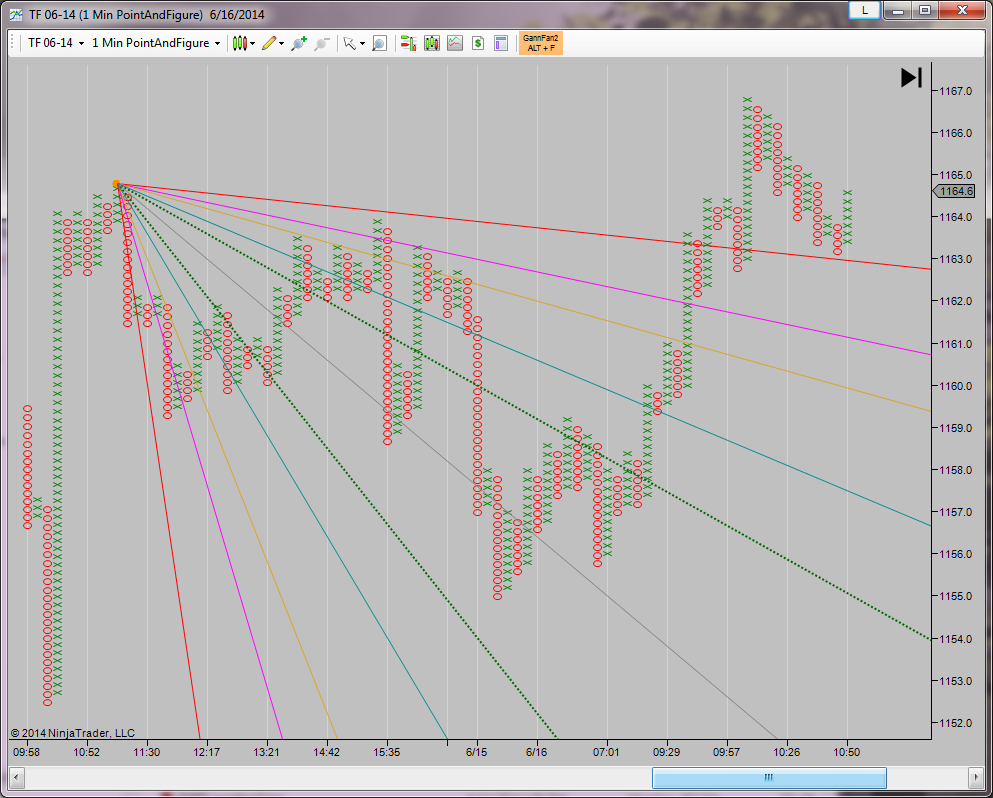Open the indicators icon
Viewport: 993px width, 798px height.
click(455, 44)
